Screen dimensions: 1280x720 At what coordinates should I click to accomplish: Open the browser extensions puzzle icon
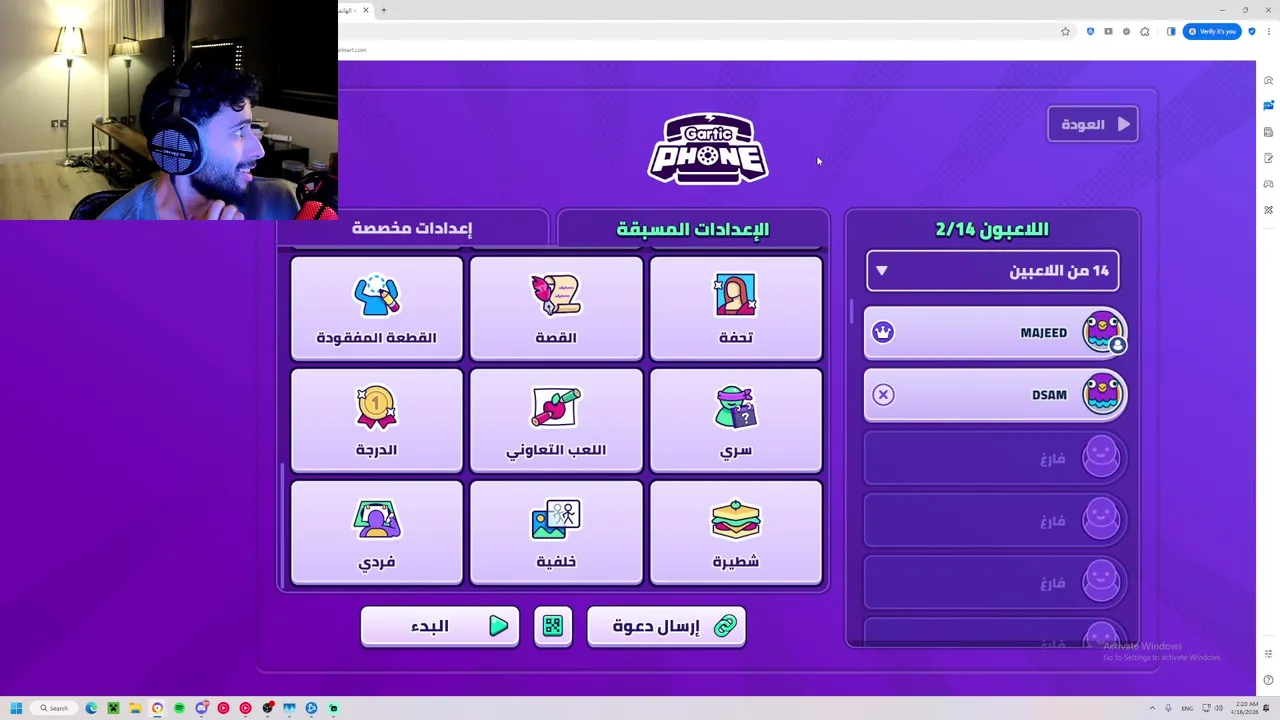pyautogui.click(x=1145, y=32)
